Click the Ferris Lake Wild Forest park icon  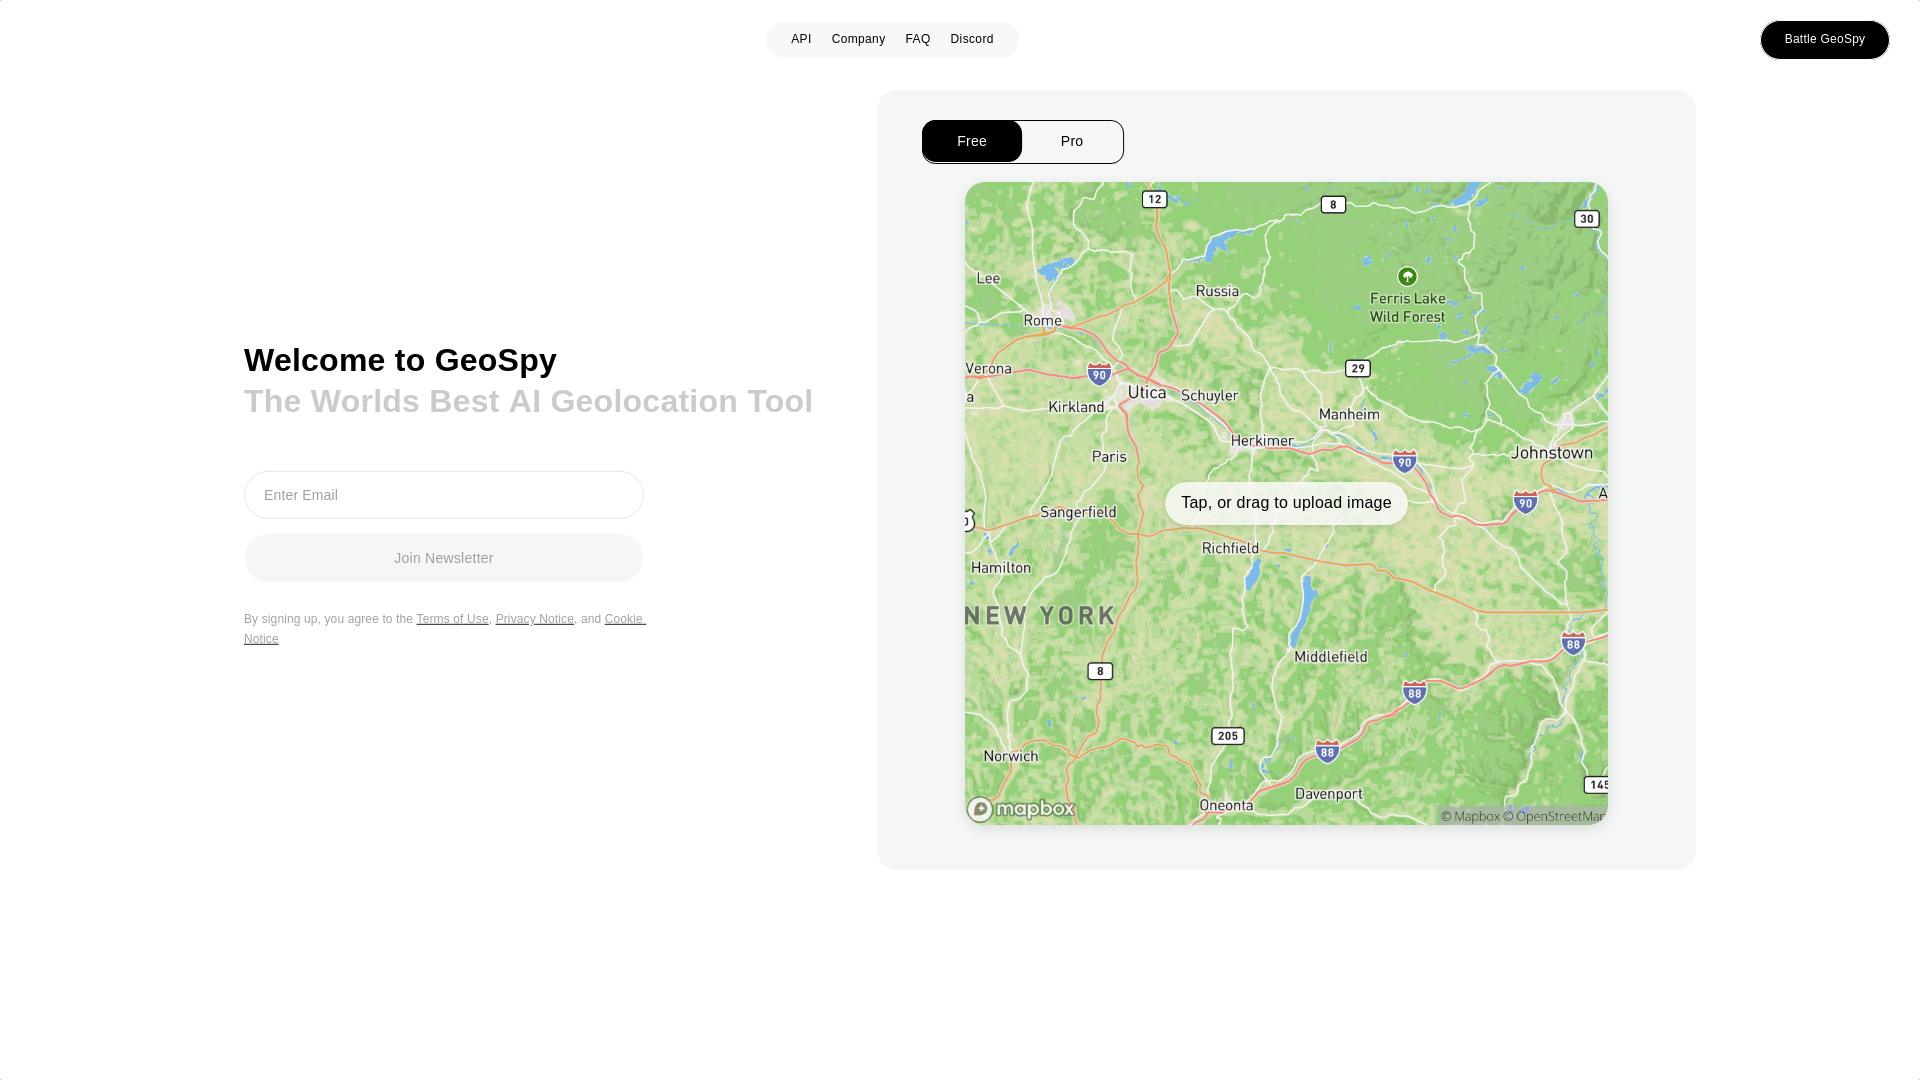[1407, 276]
